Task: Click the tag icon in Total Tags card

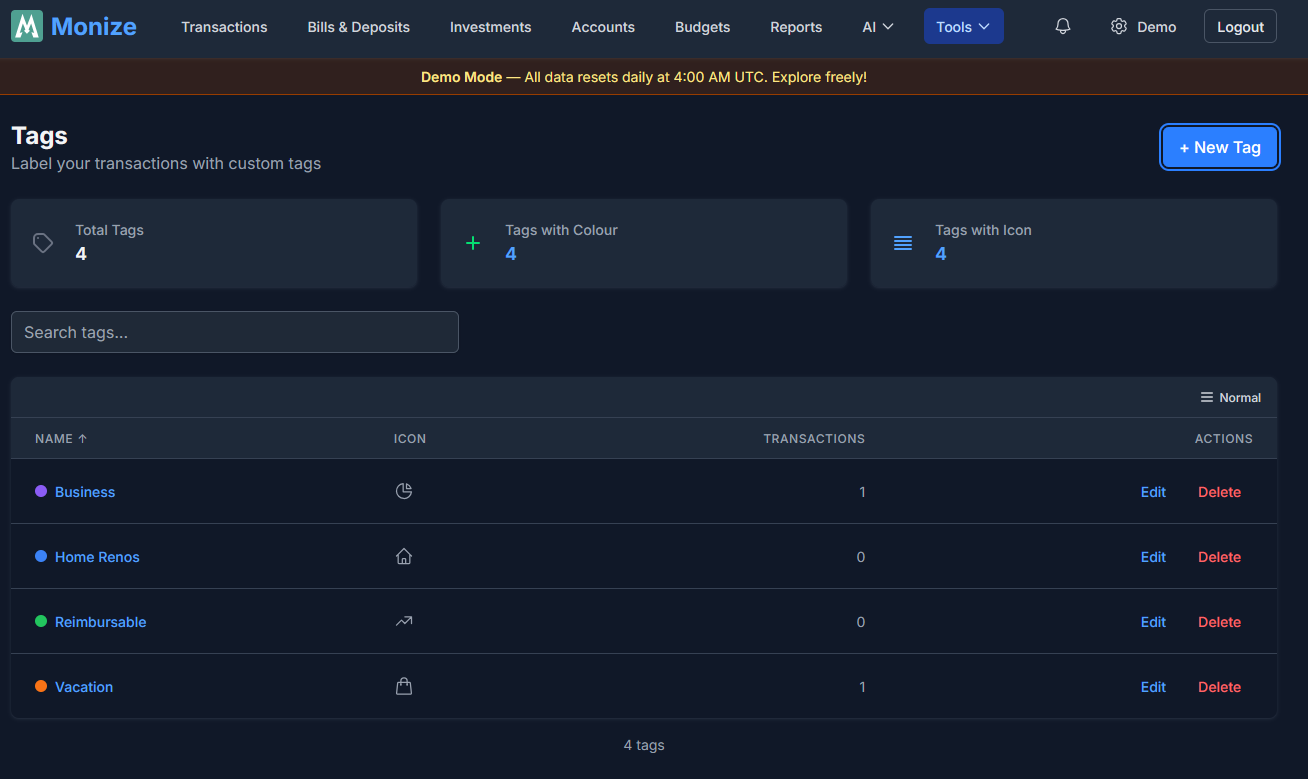Action: 43,243
